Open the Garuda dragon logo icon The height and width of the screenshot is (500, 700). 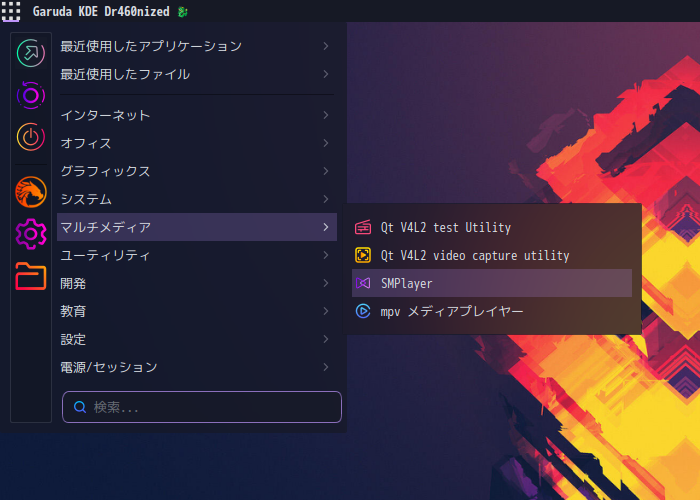pos(31,192)
